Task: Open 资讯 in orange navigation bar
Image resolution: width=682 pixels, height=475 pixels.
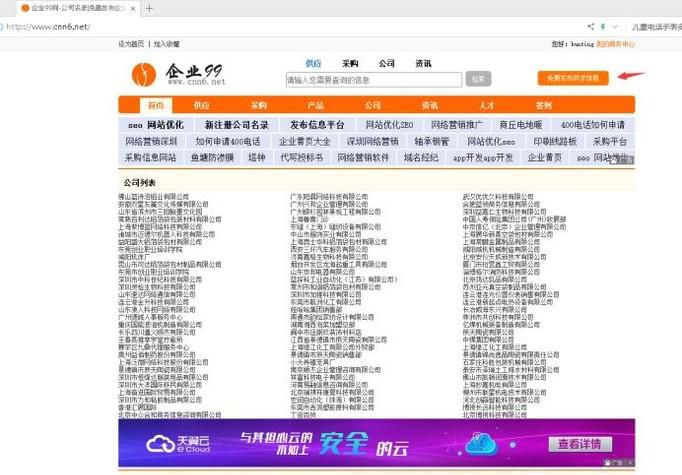Action: point(430,105)
